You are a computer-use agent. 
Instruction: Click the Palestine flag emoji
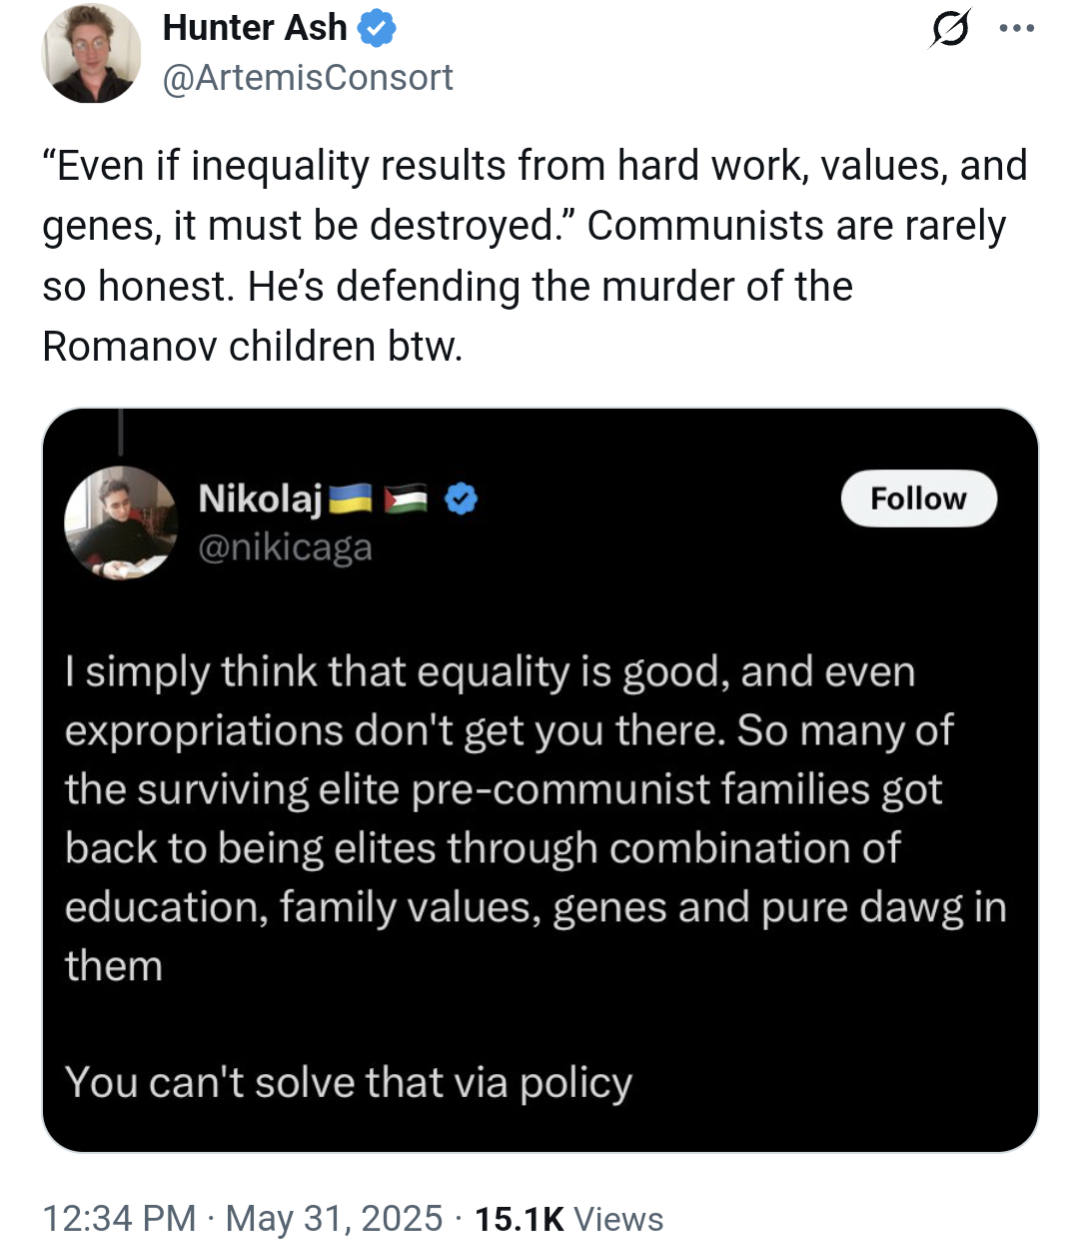tap(406, 497)
